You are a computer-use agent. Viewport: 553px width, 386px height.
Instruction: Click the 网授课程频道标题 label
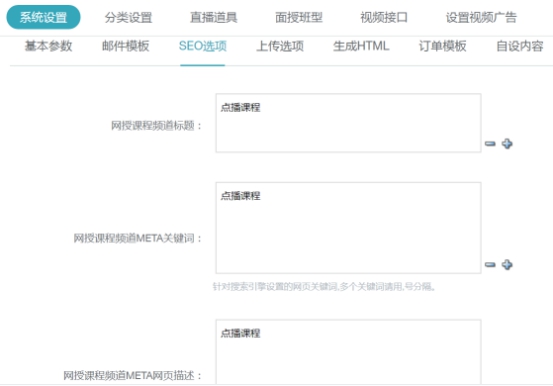(x=157, y=125)
